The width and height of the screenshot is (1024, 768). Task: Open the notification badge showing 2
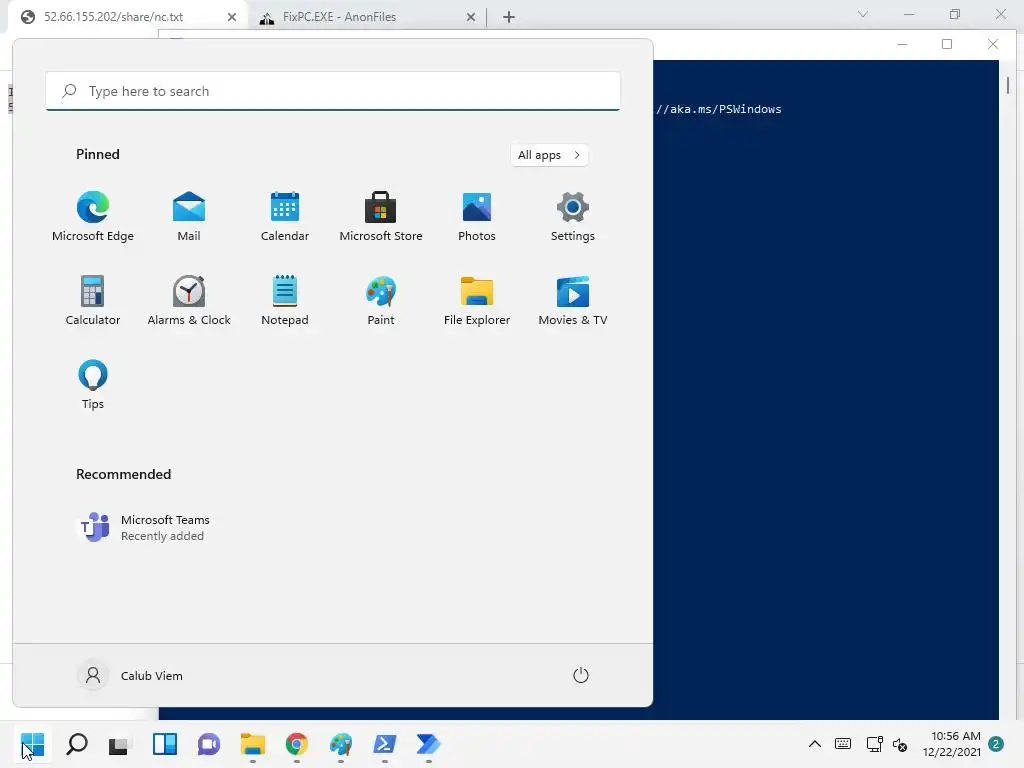click(x=996, y=744)
